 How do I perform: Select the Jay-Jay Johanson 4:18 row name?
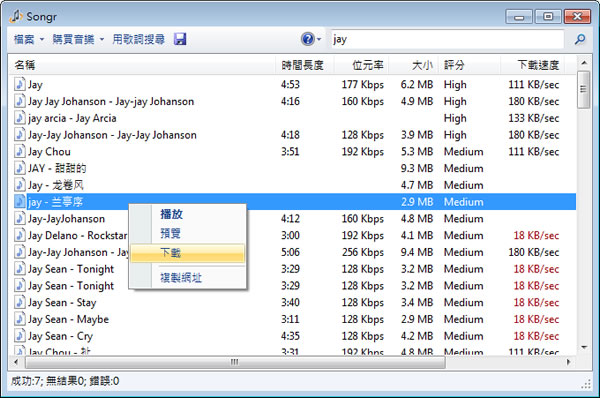(x=112, y=135)
